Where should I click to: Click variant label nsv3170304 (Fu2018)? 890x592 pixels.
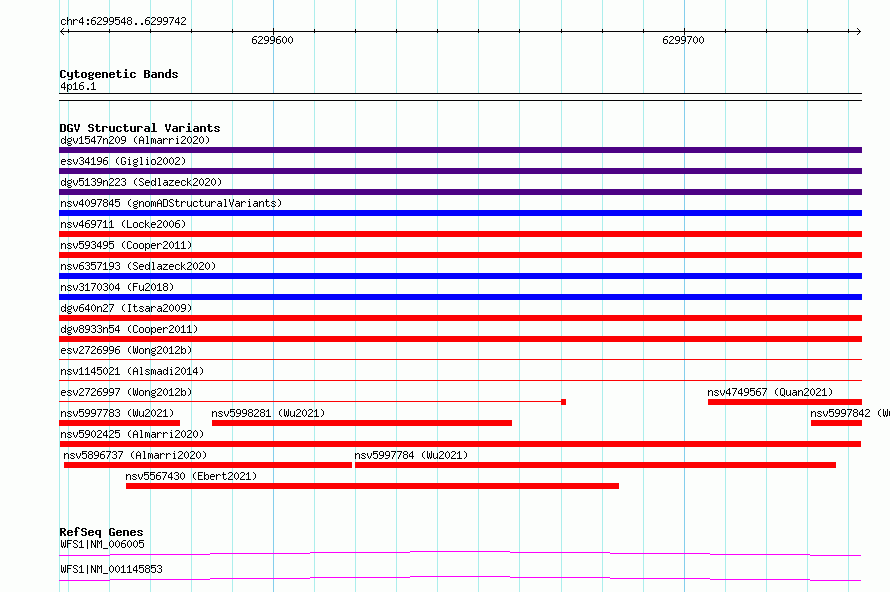117,287
